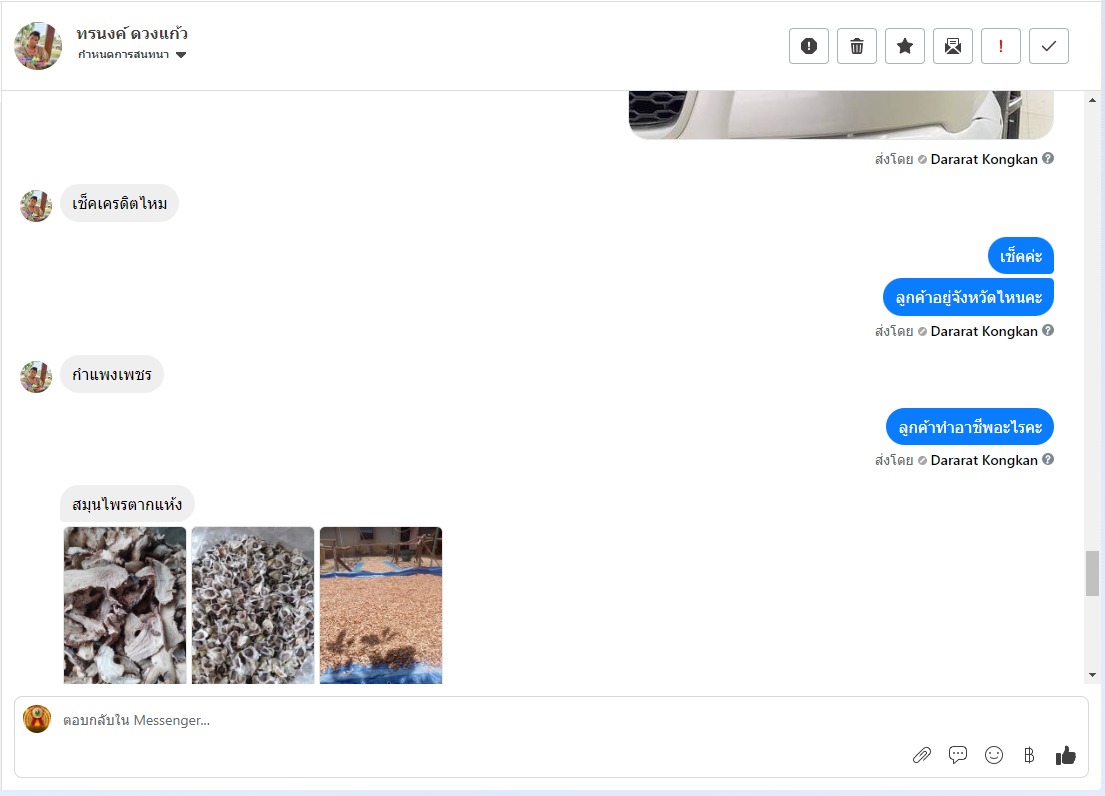The image size is (1105, 796).
Task: Click Dararat Kongkan under 'ลูกค้าทำอาชีพอะไรคะ'
Action: [x=984, y=460]
